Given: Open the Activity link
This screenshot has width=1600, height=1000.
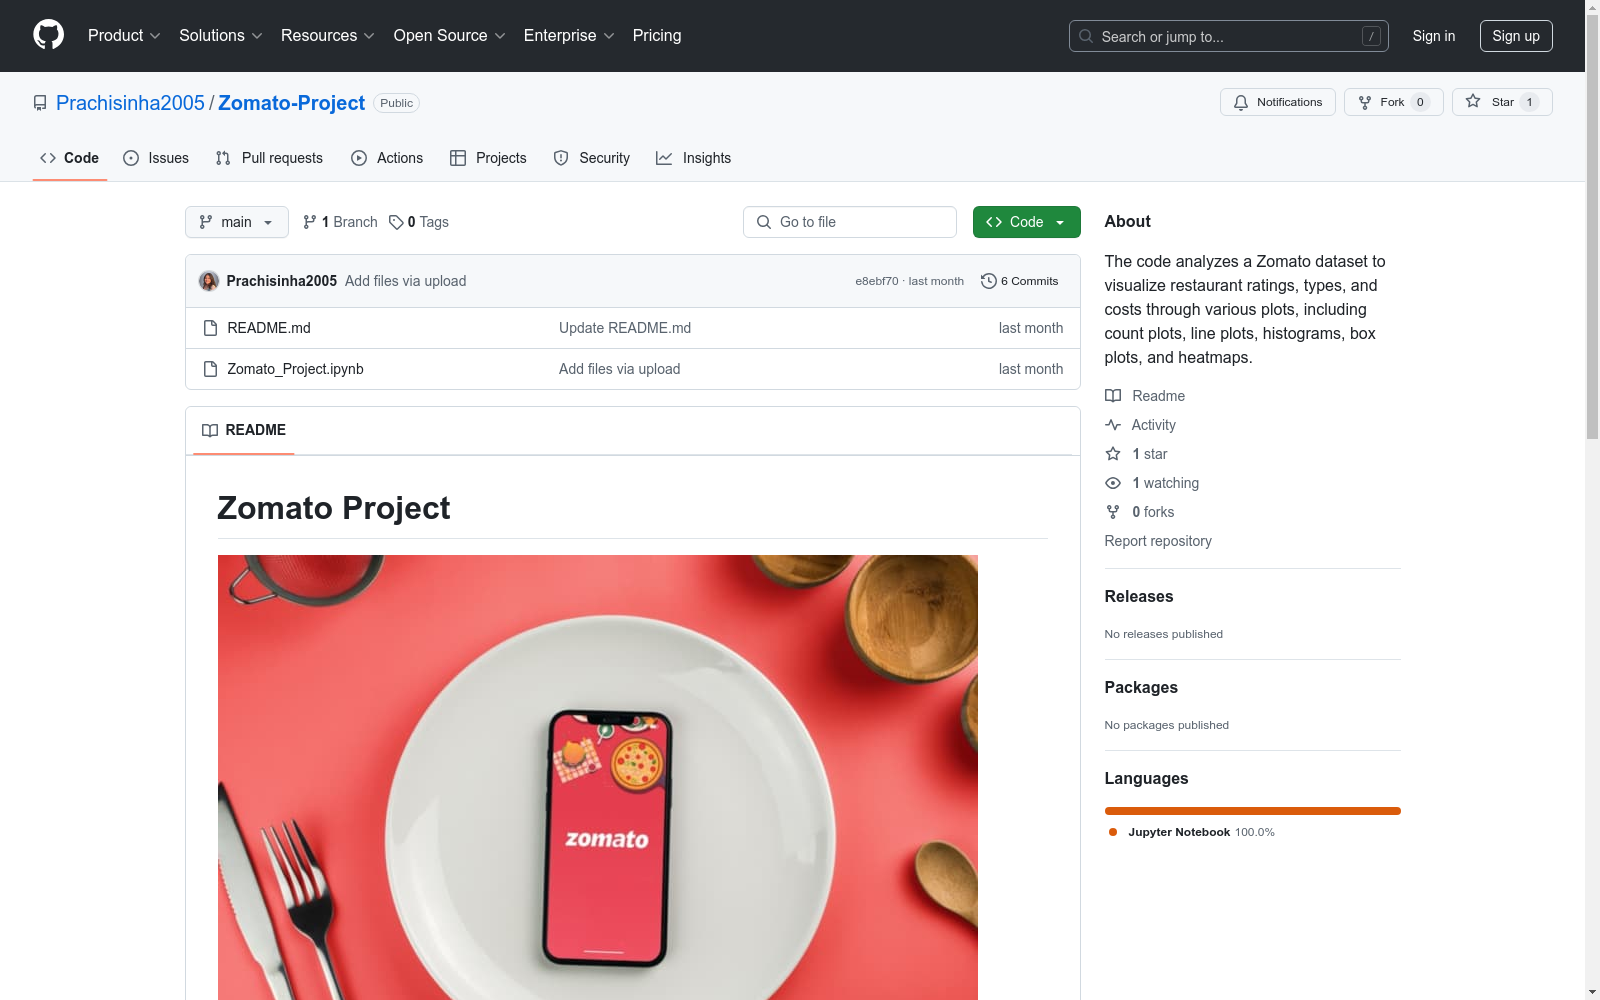Looking at the screenshot, I should [1140, 425].
